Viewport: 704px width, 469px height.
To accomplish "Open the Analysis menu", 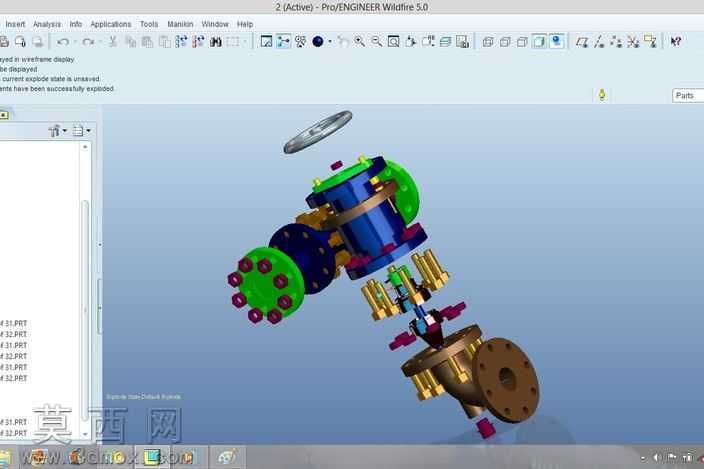I will click(x=47, y=24).
